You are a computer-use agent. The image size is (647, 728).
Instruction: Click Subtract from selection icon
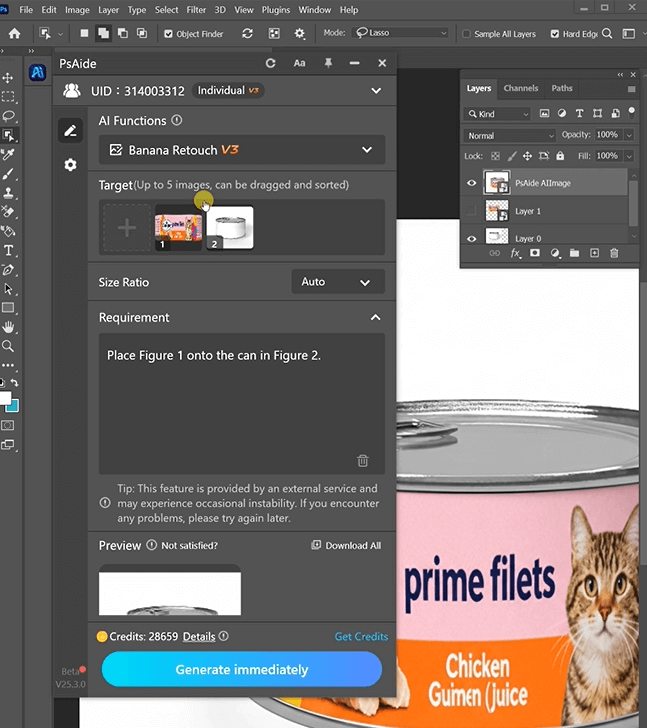[x=123, y=33]
